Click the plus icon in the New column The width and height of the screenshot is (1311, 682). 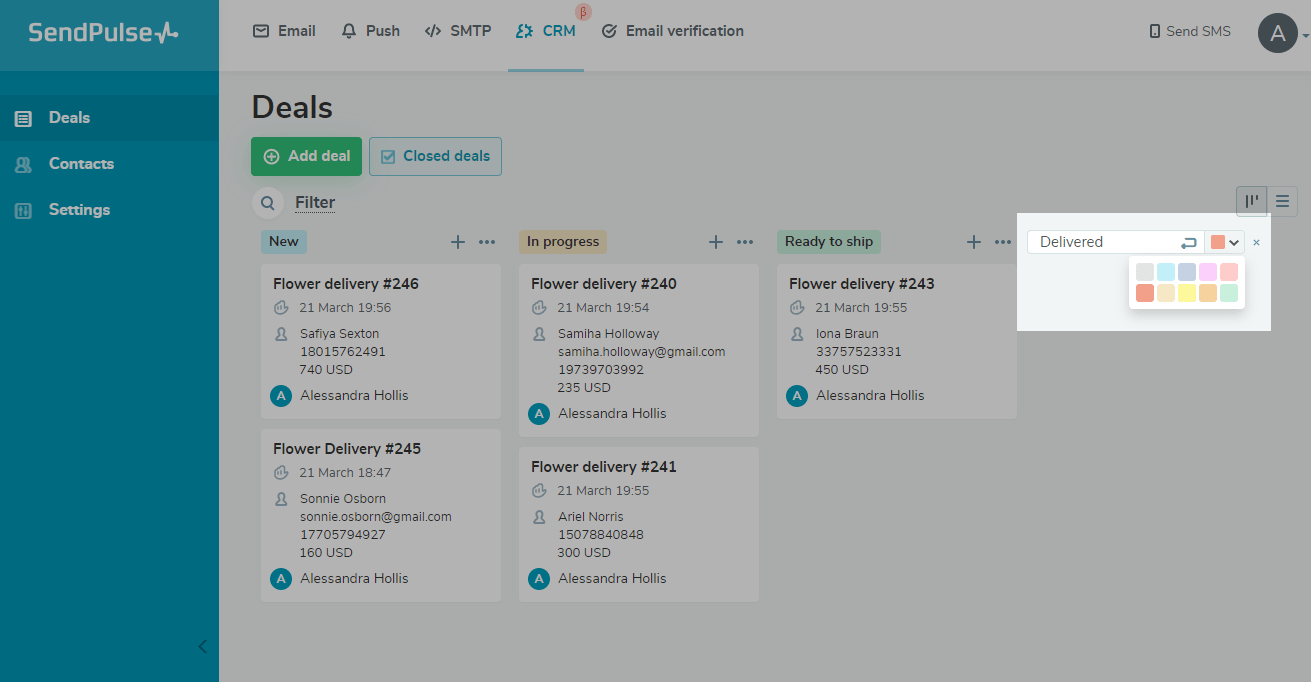(458, 242)
